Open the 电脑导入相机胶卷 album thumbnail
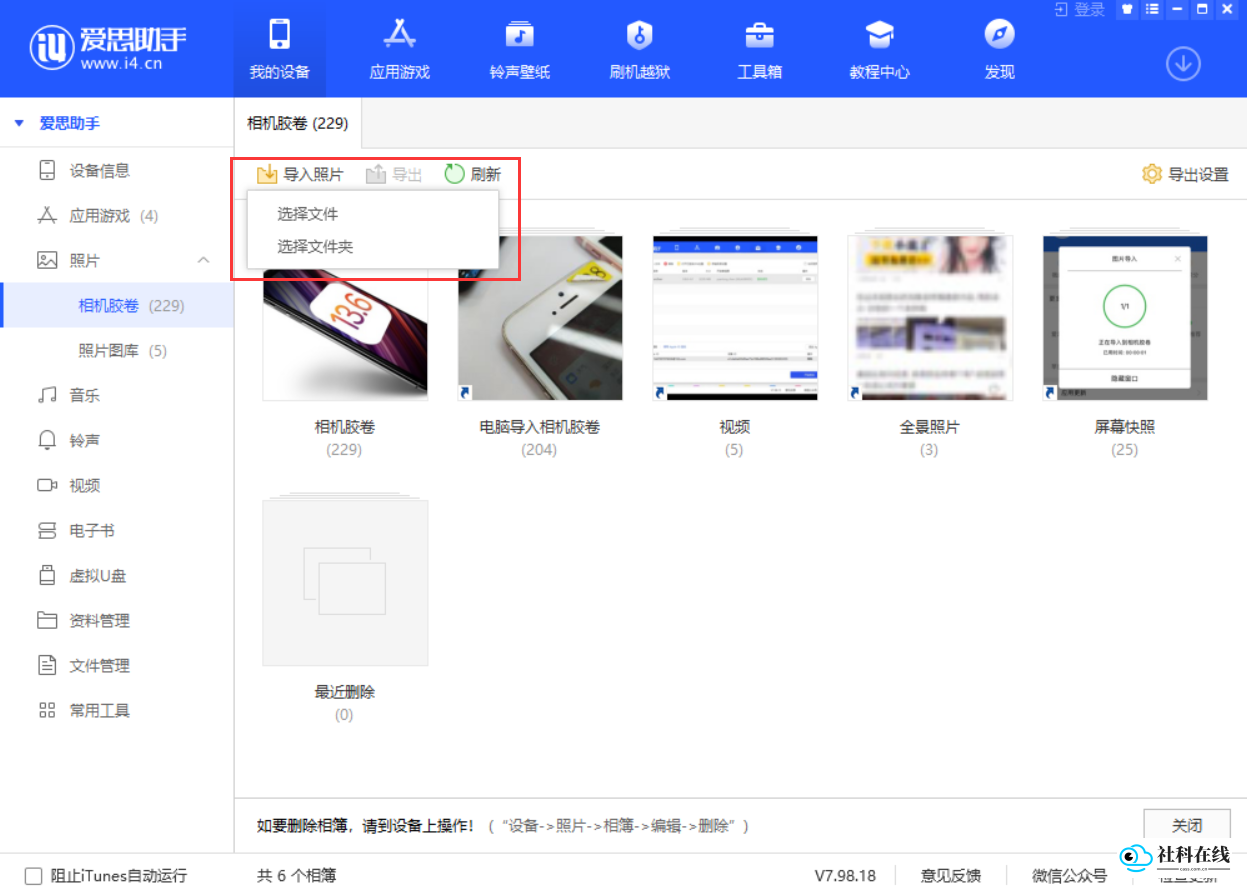This screenshot has height=896, width=1247. 540,318
